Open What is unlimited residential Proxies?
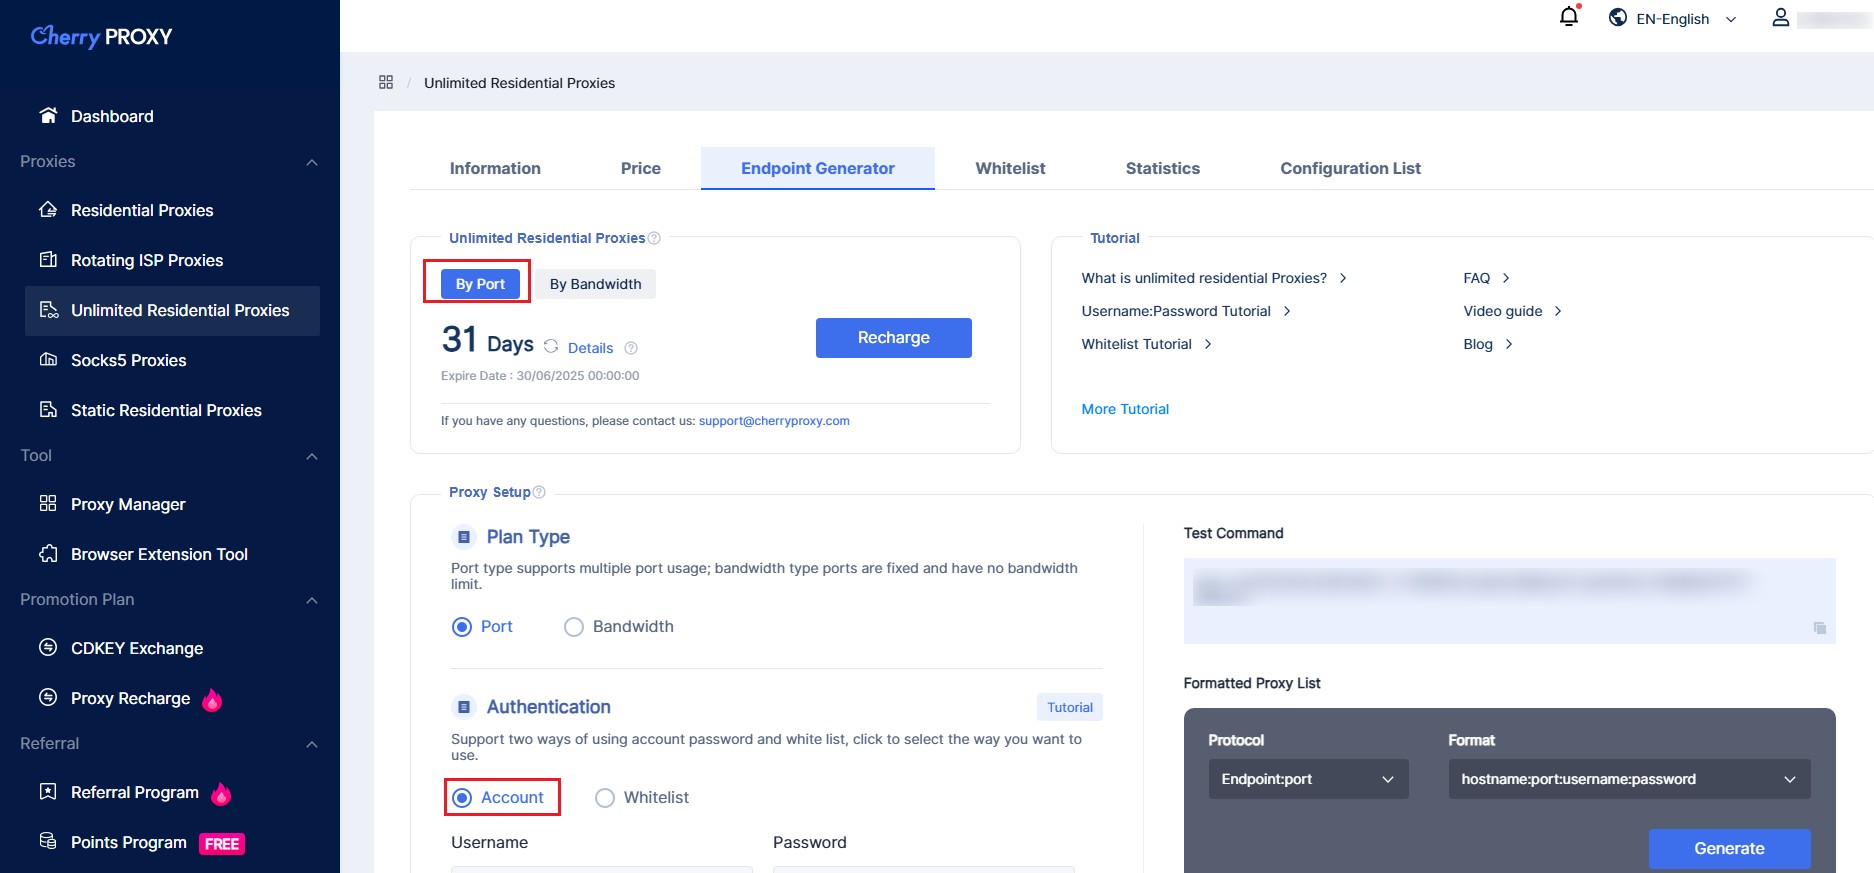This screenshot has width=1874, height=873. pyautogui.click(x=1214, y=278)
